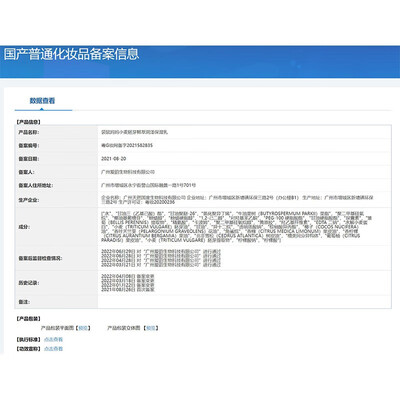The width and height of the screenshot is (400, 400).
Task: Click the 【产品信息】 section heading
Action: (28, 122)
